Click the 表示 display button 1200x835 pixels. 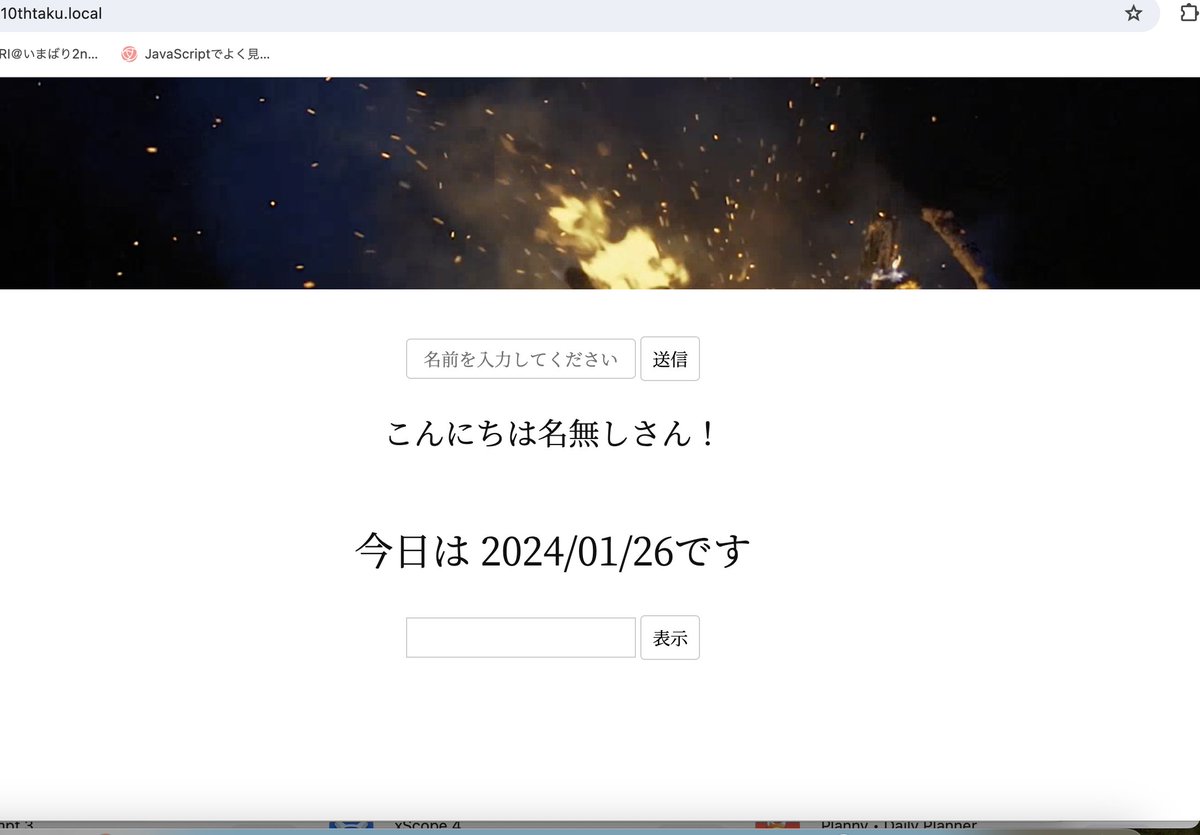[x=670, y=638]
